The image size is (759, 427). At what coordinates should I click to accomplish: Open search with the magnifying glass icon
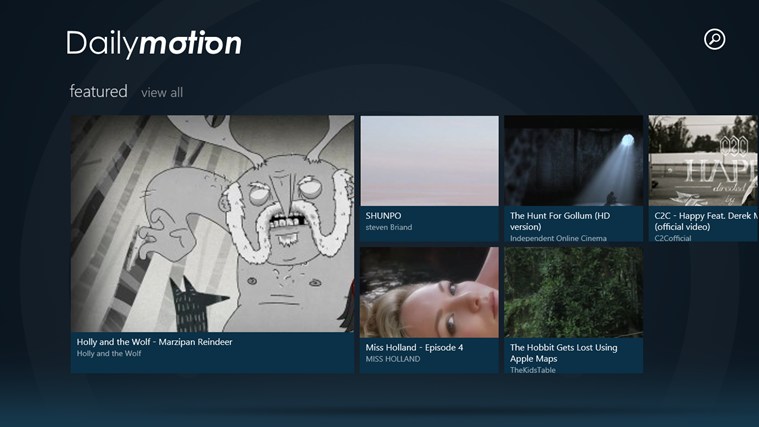(714, 39)
